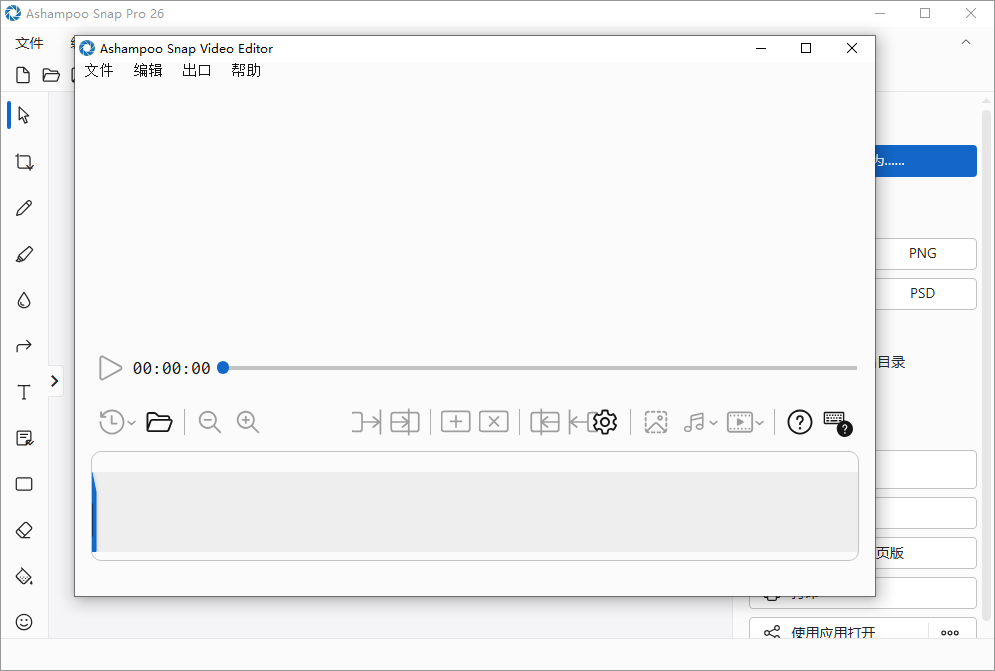Image resolution: width=995 pixels, height=671 pixels.
Task: Select the Crop tool in sidebar
Action: 24,162
